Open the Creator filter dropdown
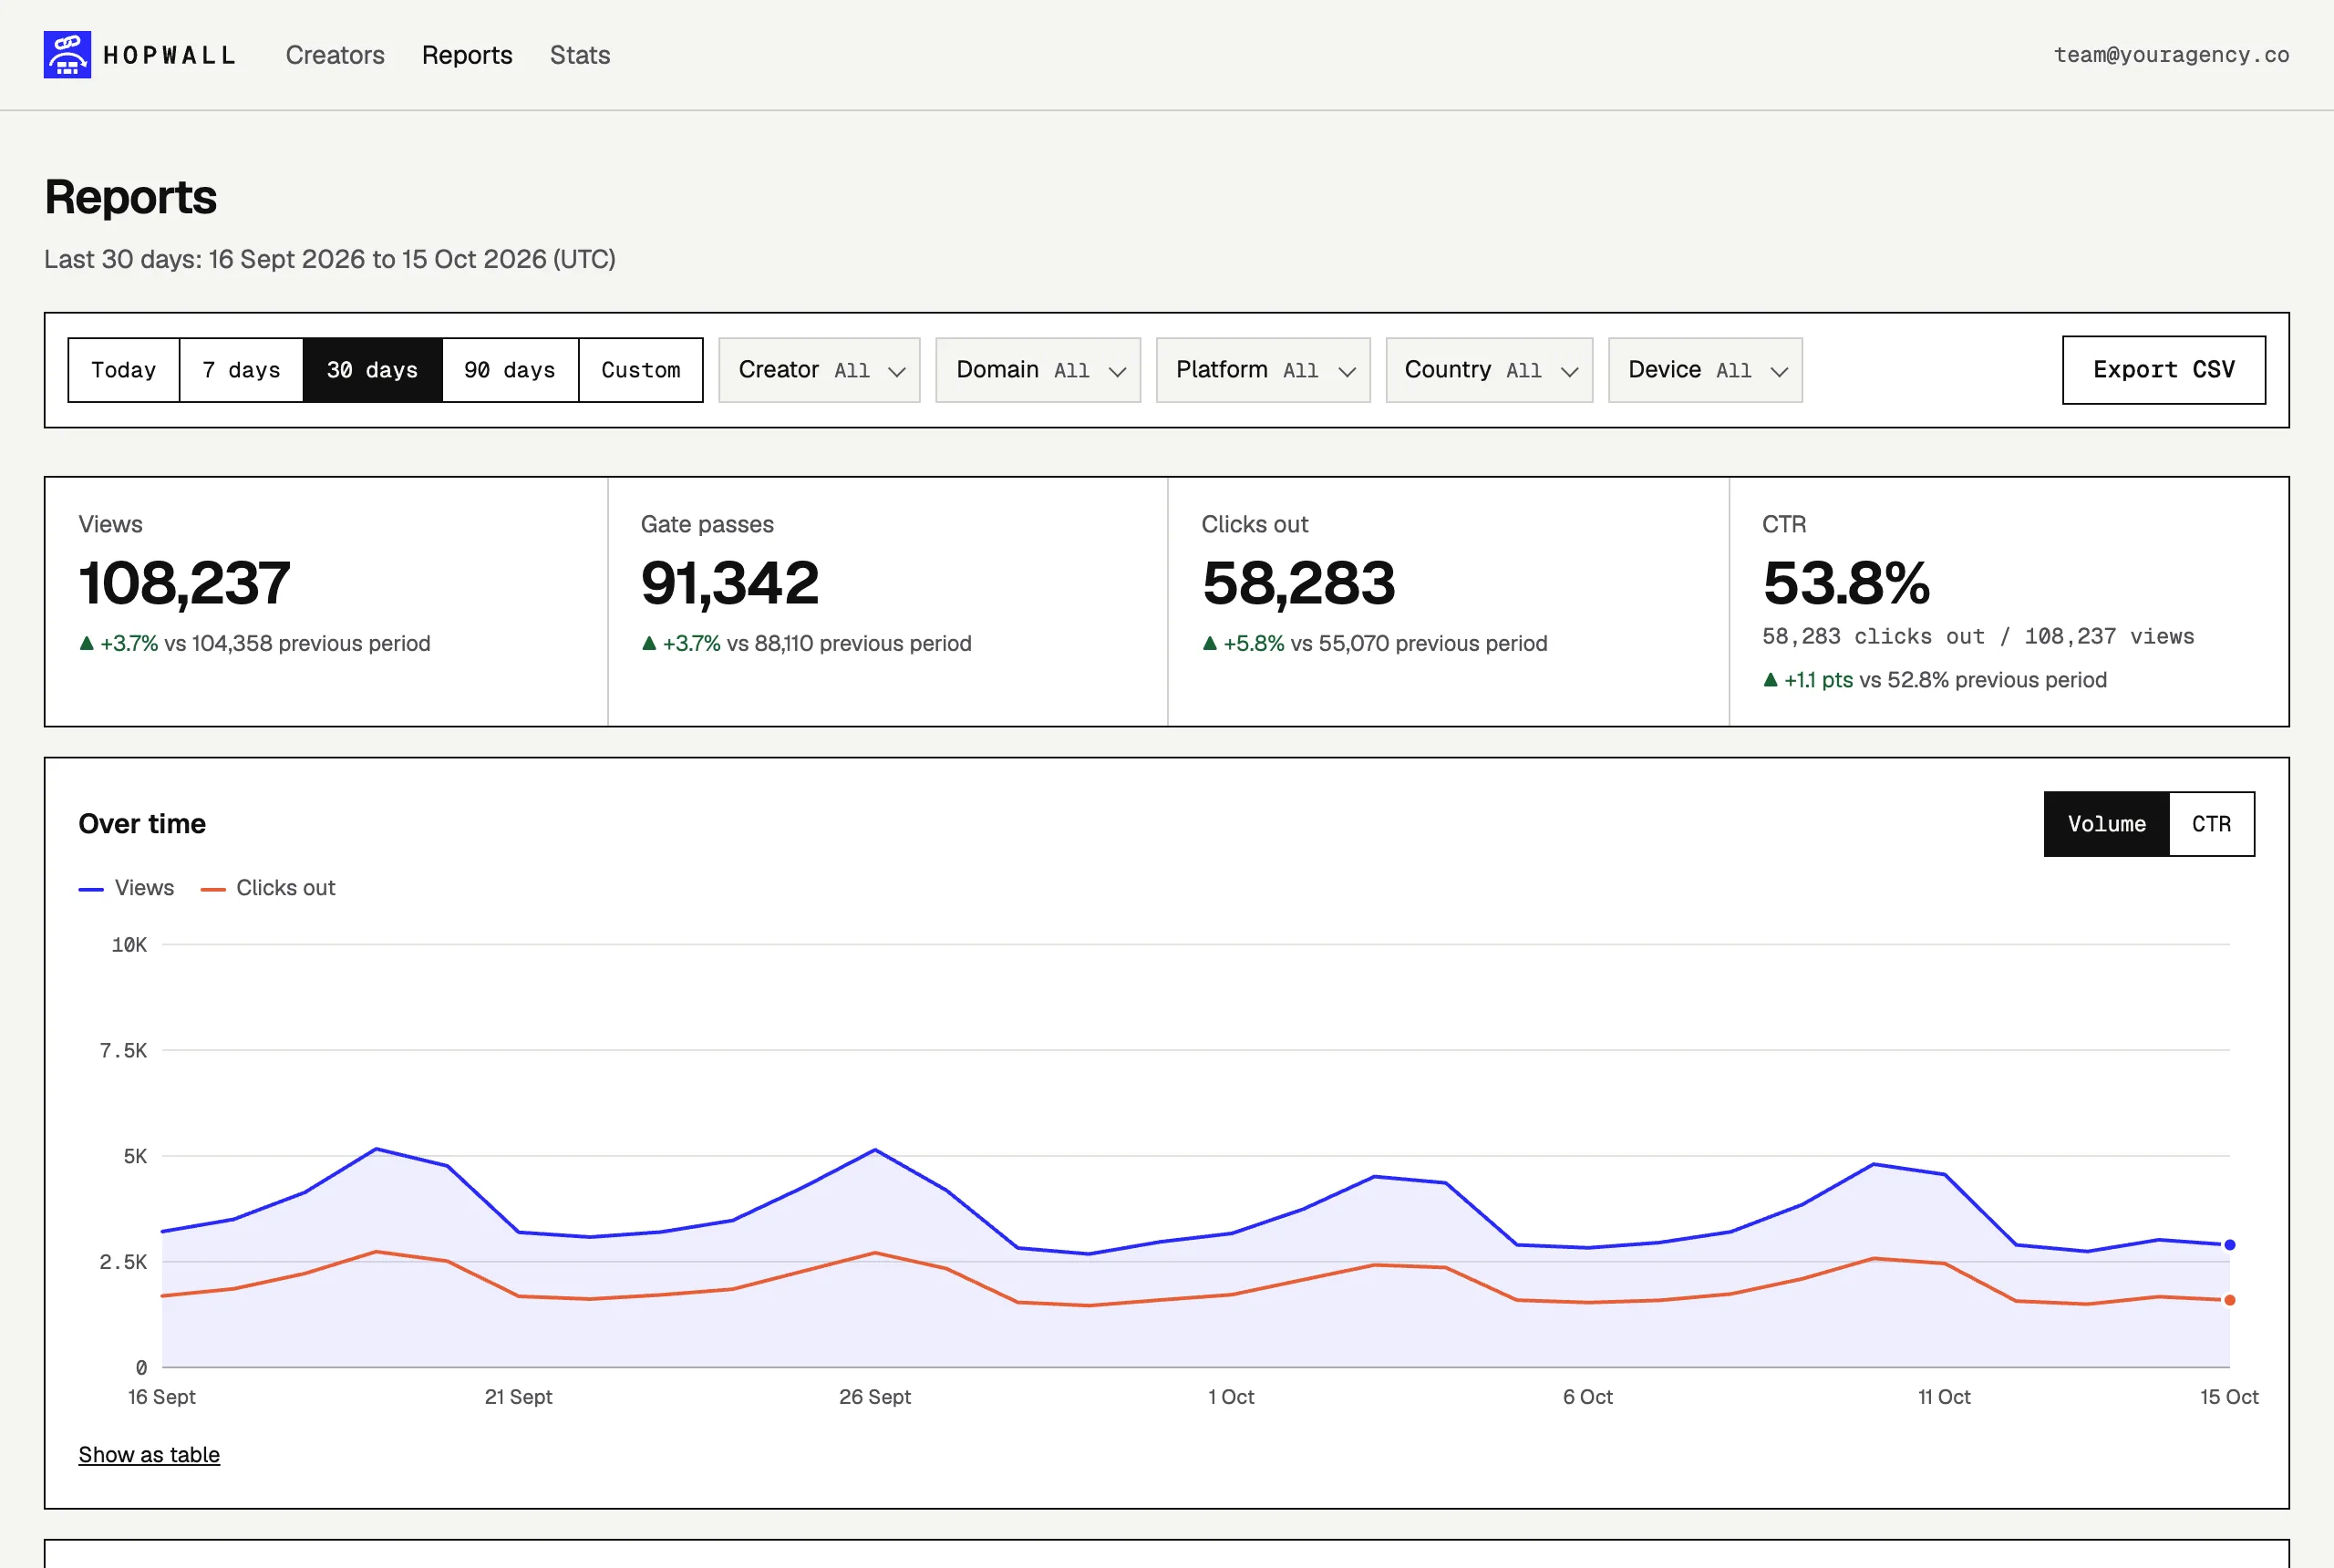Screen dimensions: 2334x1568 tap(819, 370)
